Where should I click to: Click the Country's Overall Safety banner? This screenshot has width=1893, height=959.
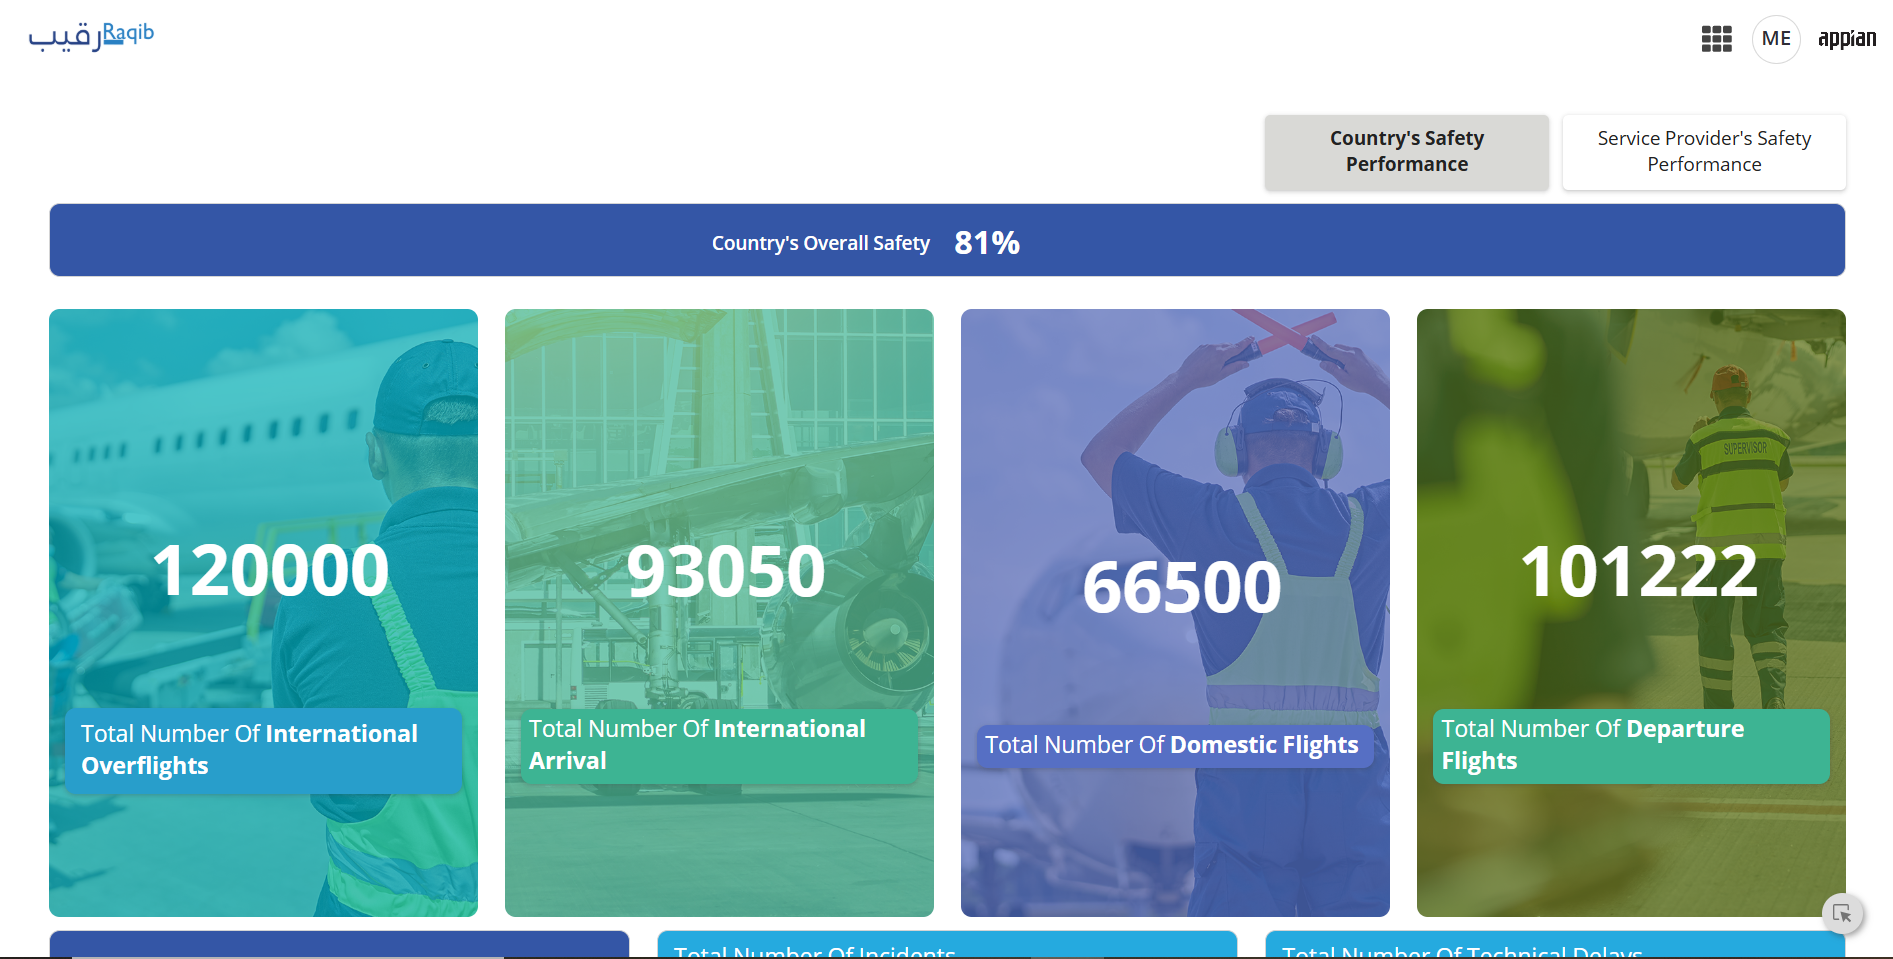pyautogui.click(x=947, y=240)
